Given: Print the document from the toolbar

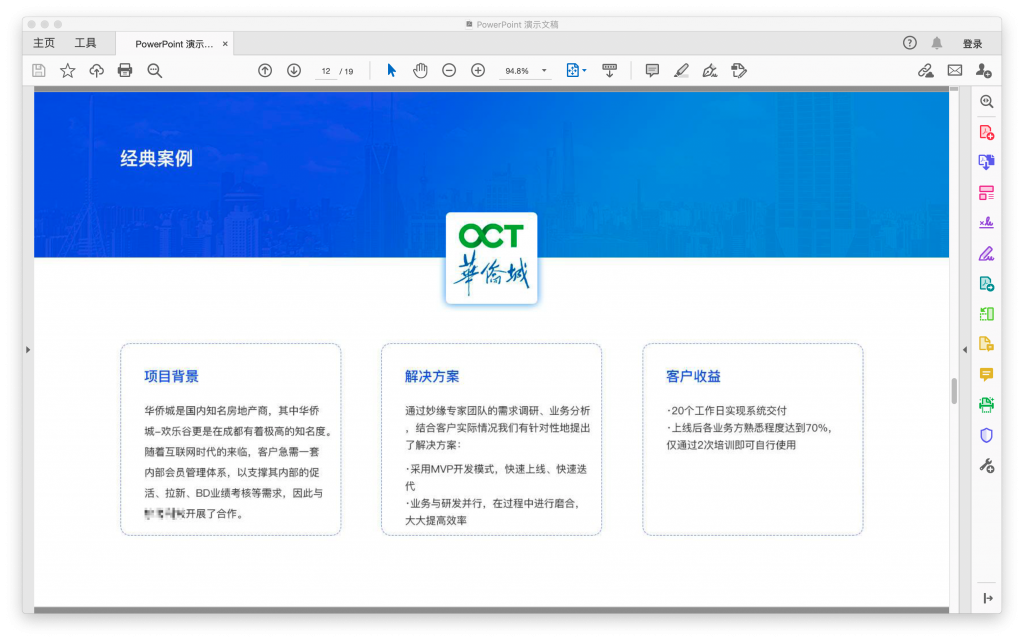Looking at the screenshot, I should 125,70.
